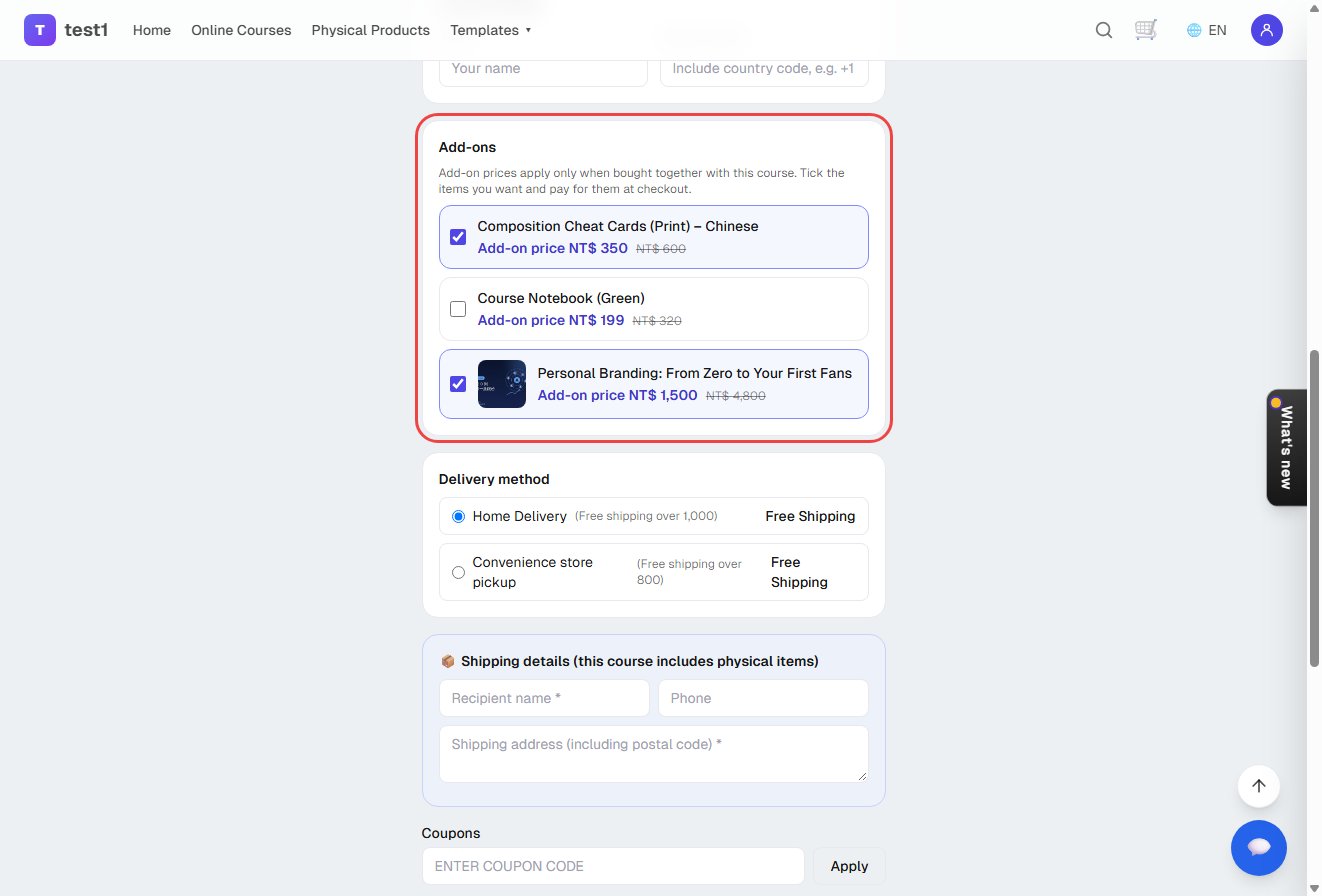The height and width of the screenshot is (896, 1322).
Task: Open the user profile avatar
Action: pyautogui.click(x=1267, y=30)
